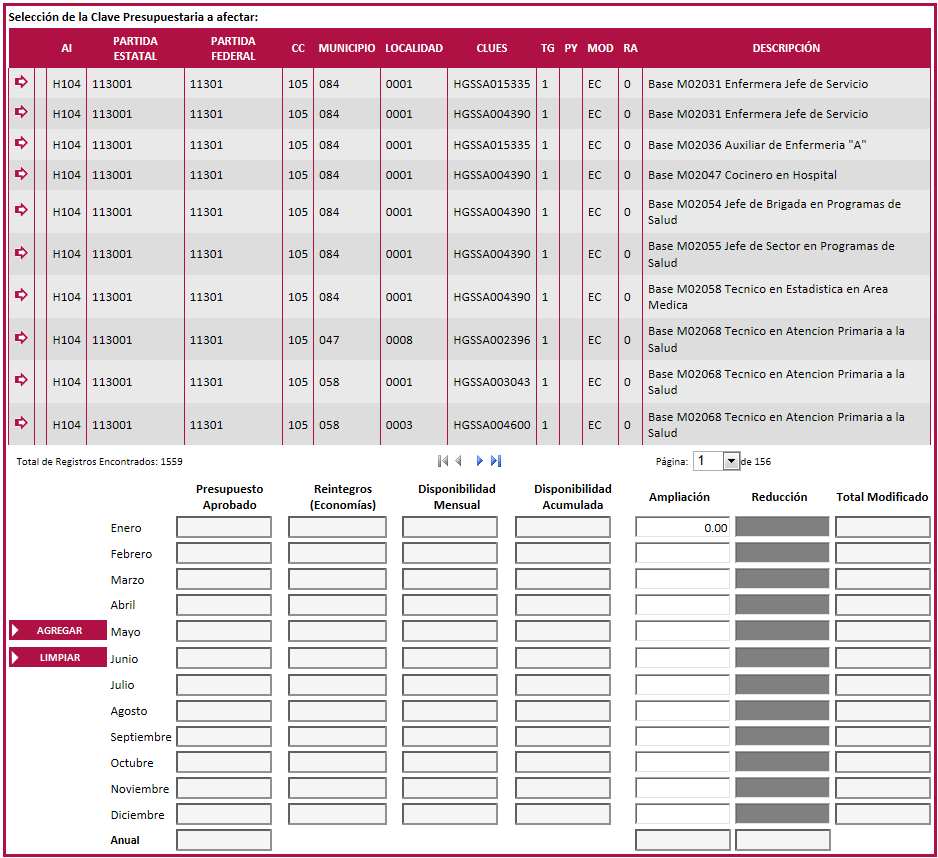Click the Junio Ampliación input field

click(682, 658)
